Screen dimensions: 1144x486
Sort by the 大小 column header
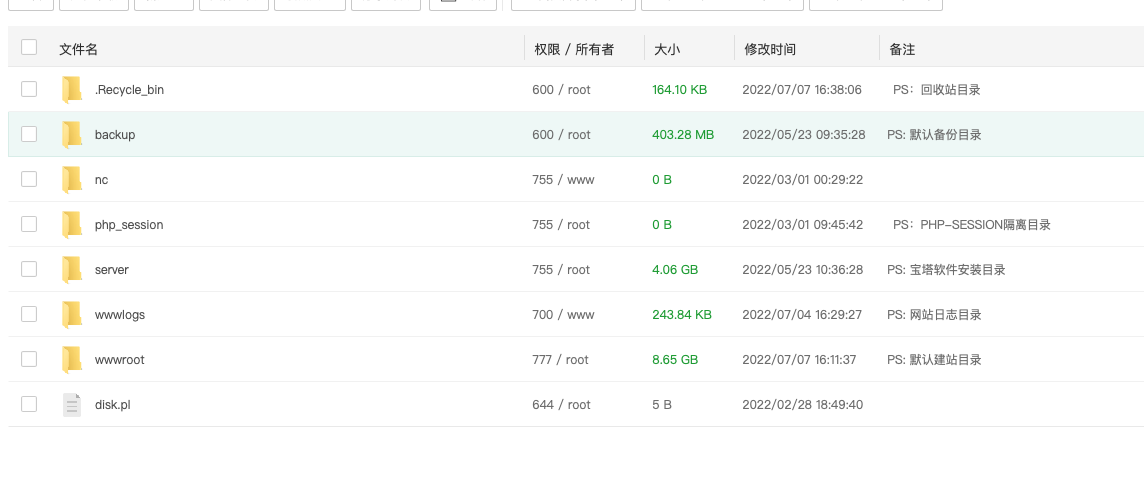[667, 50]
